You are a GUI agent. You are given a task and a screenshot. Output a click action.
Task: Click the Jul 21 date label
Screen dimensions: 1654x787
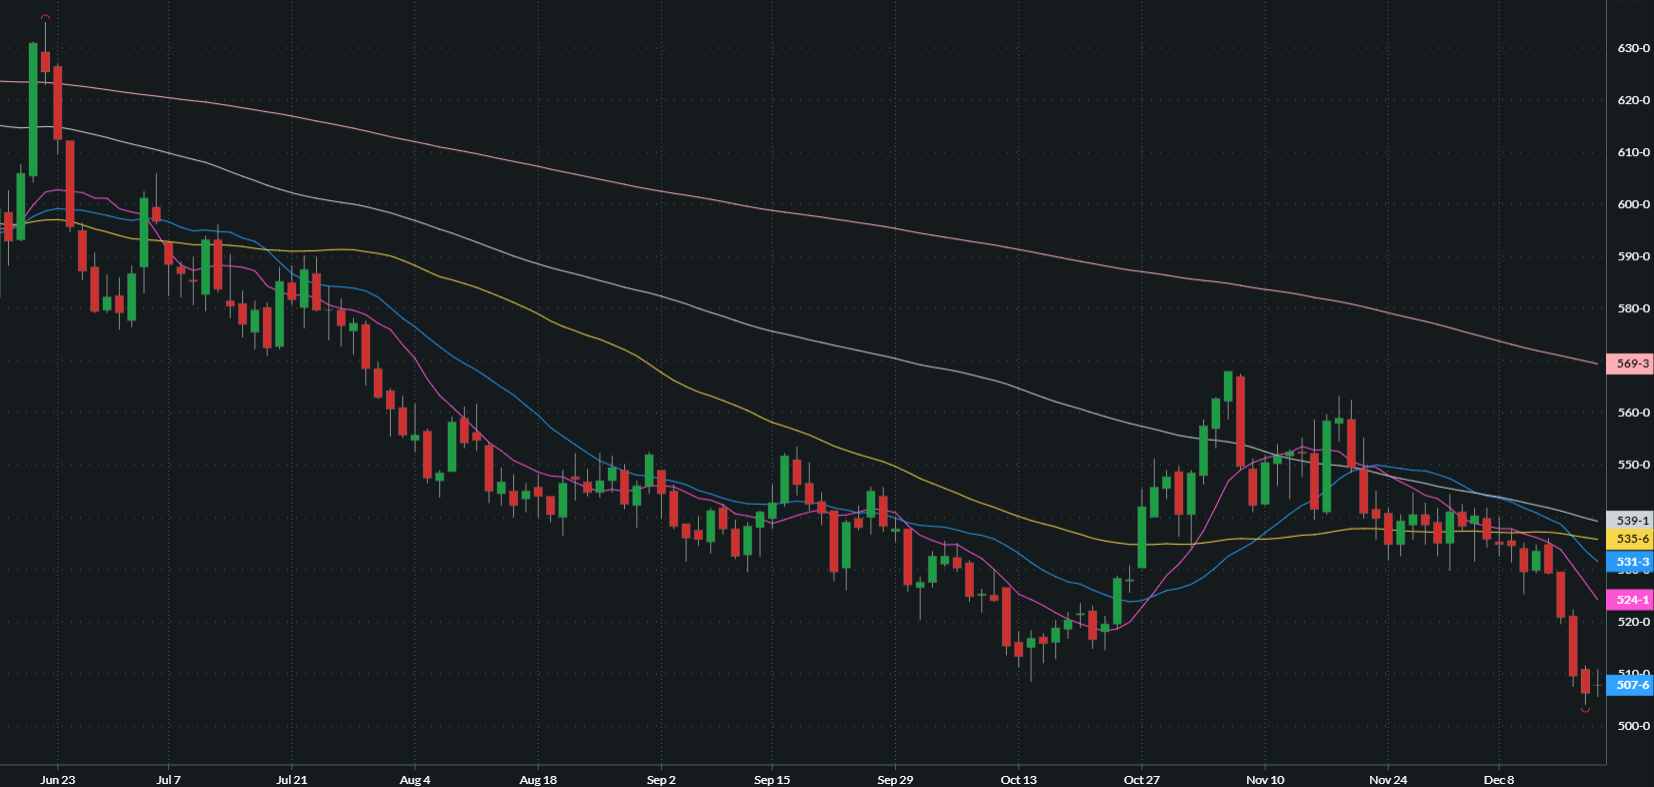point(292,780)
